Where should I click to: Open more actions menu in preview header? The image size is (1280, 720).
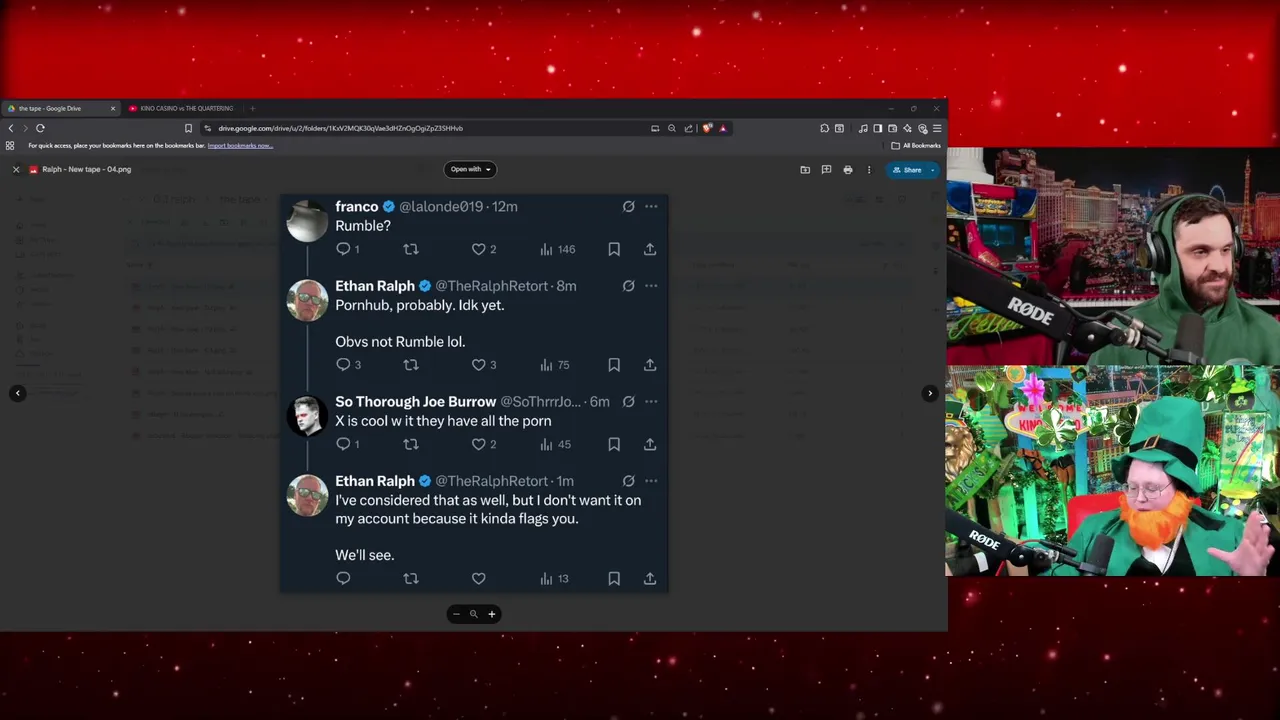click(x=869, y=170)
